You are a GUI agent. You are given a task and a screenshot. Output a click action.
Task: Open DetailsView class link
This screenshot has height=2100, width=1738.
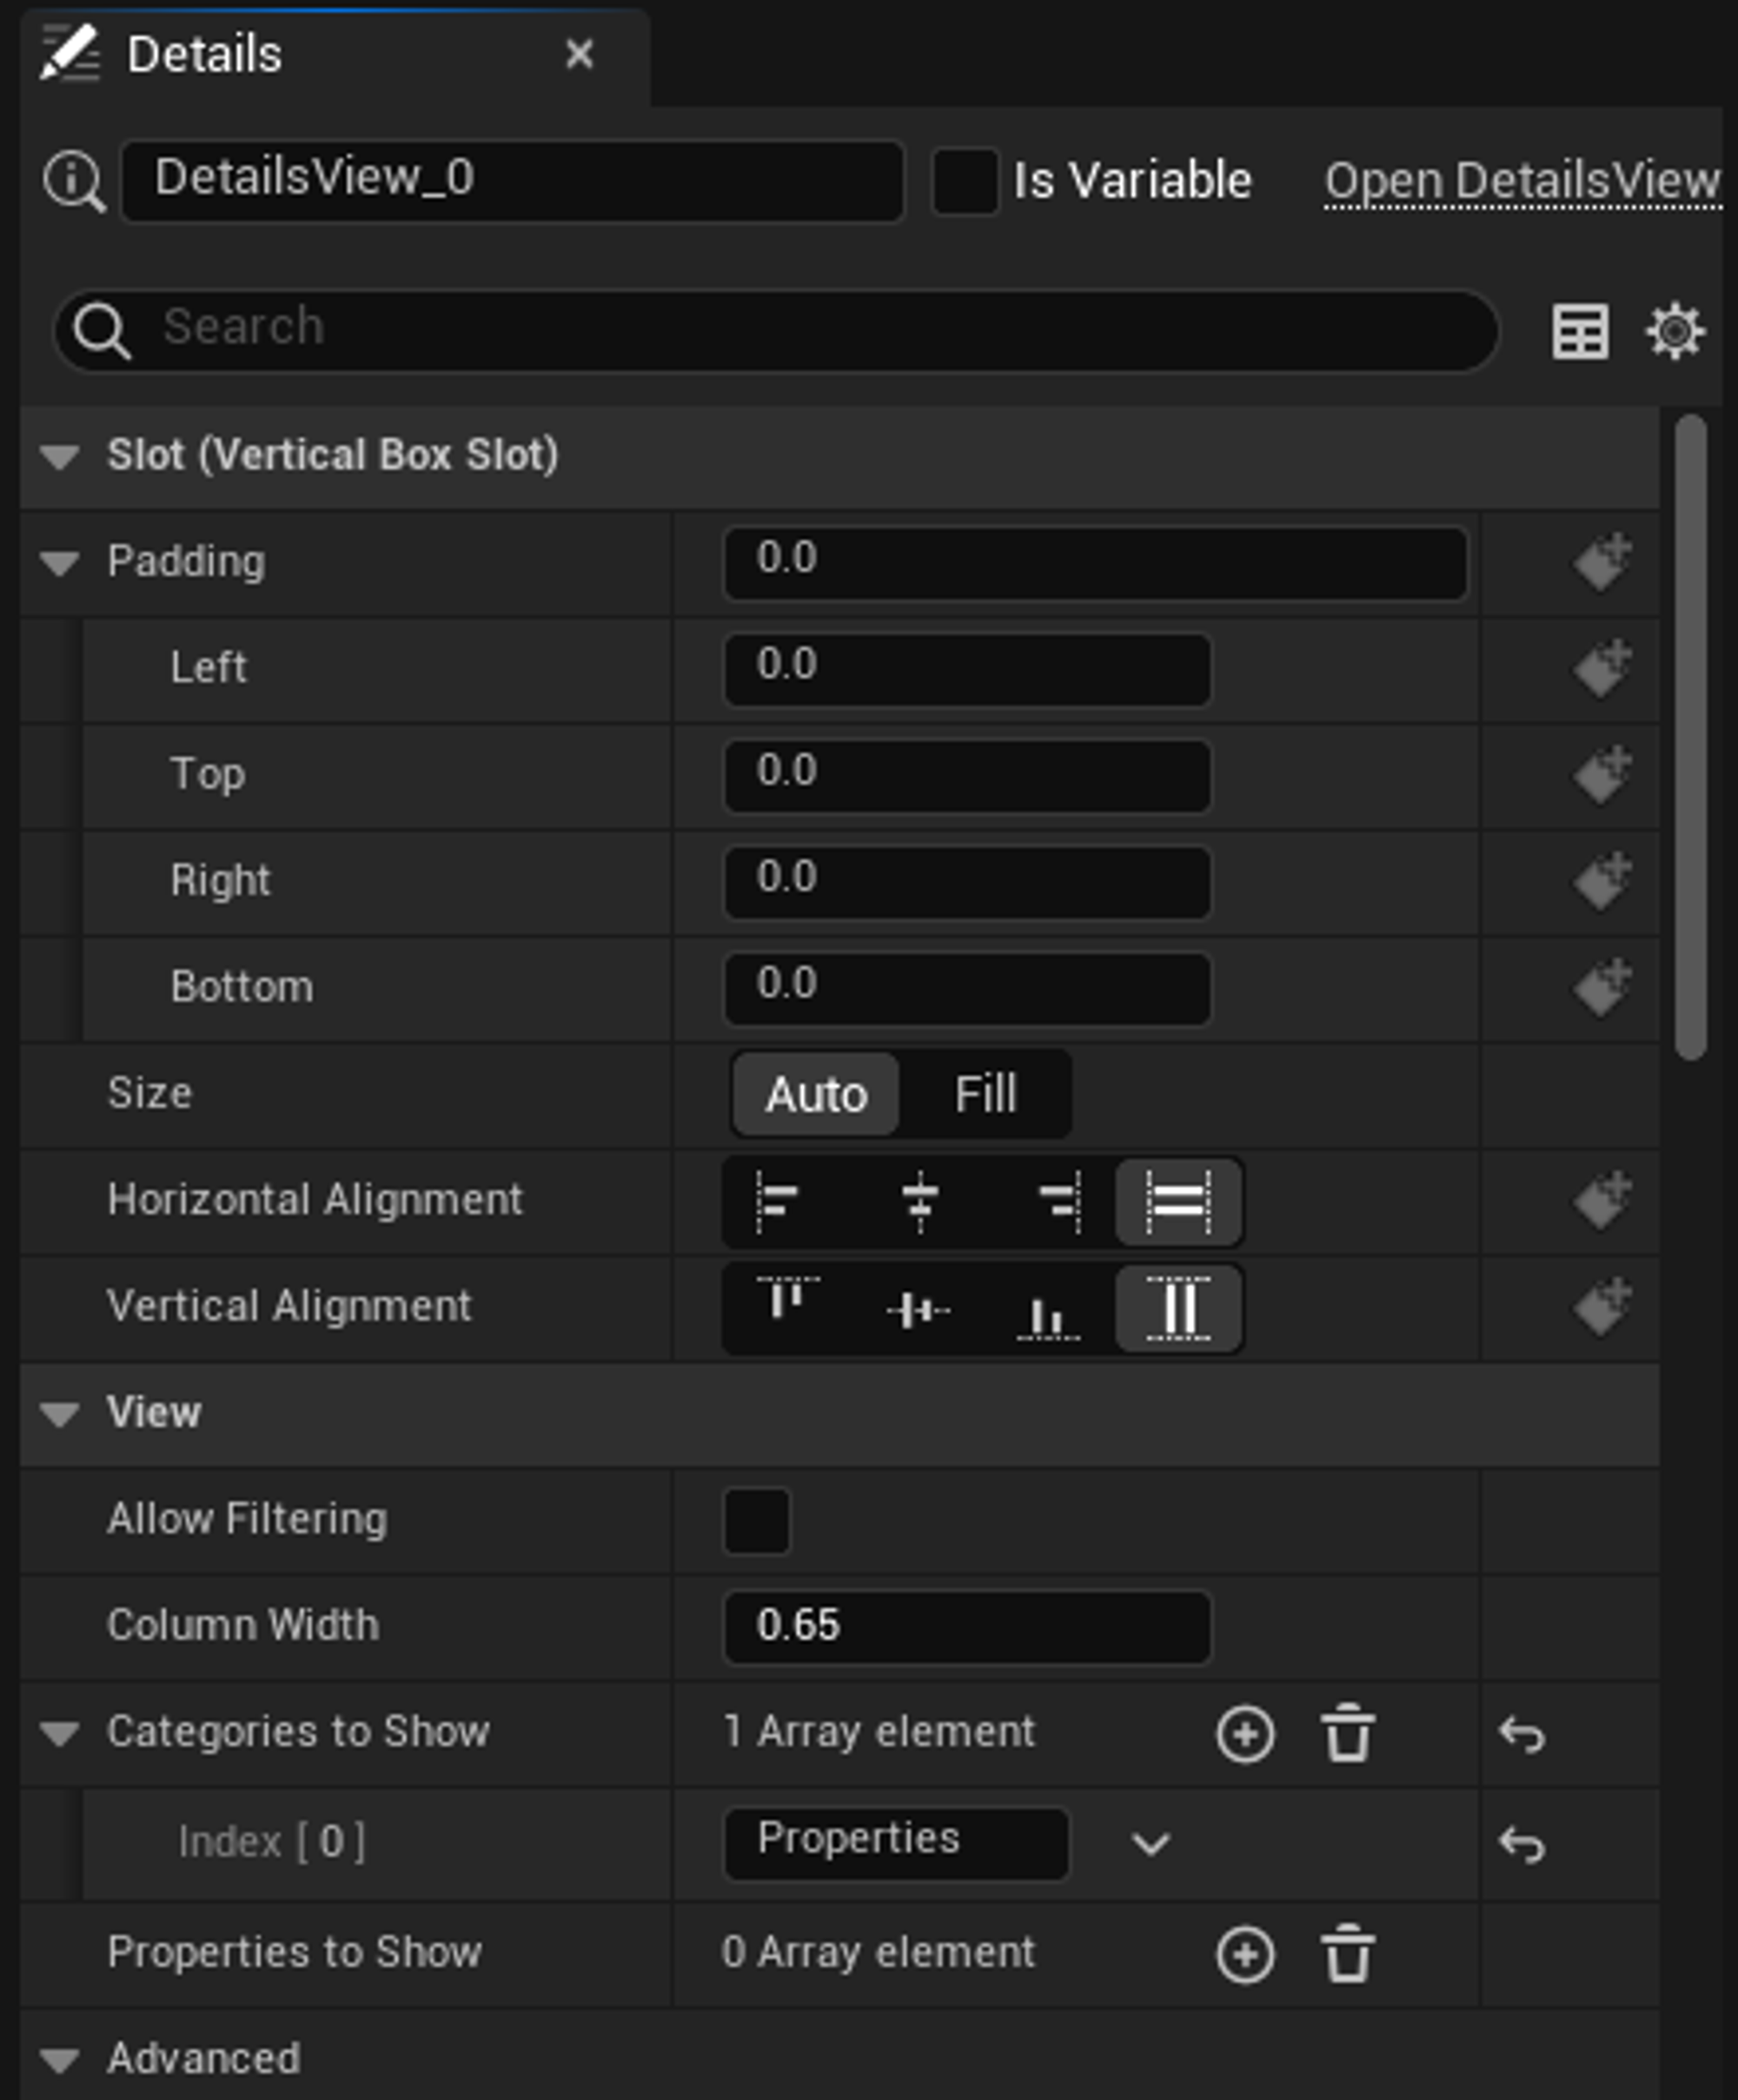(x=1521, y=181)
